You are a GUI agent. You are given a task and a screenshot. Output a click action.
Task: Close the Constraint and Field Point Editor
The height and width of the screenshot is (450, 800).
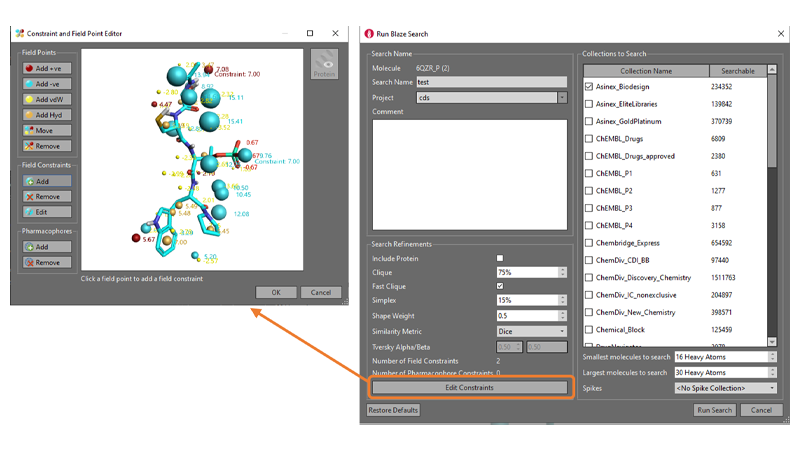tap(335, 33)
